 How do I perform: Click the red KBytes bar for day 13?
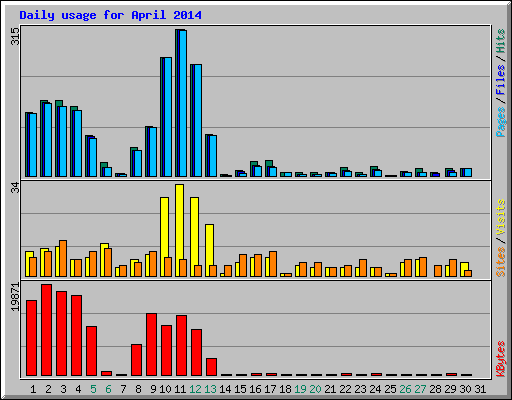click(211, 367)
